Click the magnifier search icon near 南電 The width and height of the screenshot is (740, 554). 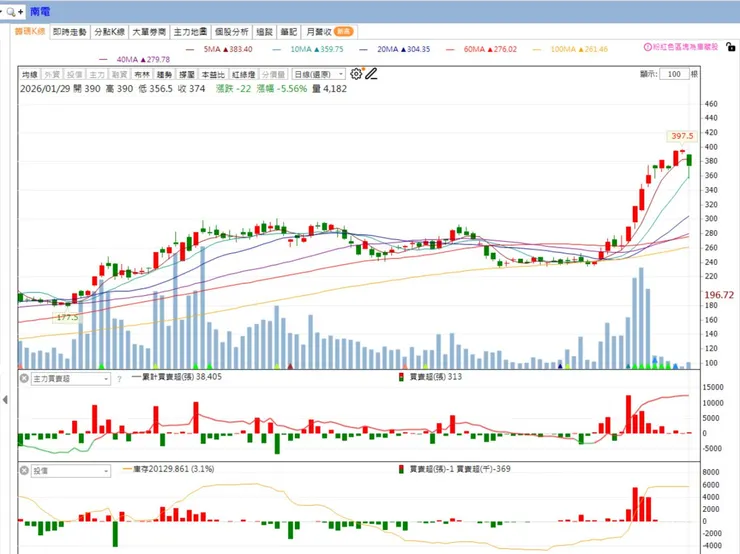point(11,12)
